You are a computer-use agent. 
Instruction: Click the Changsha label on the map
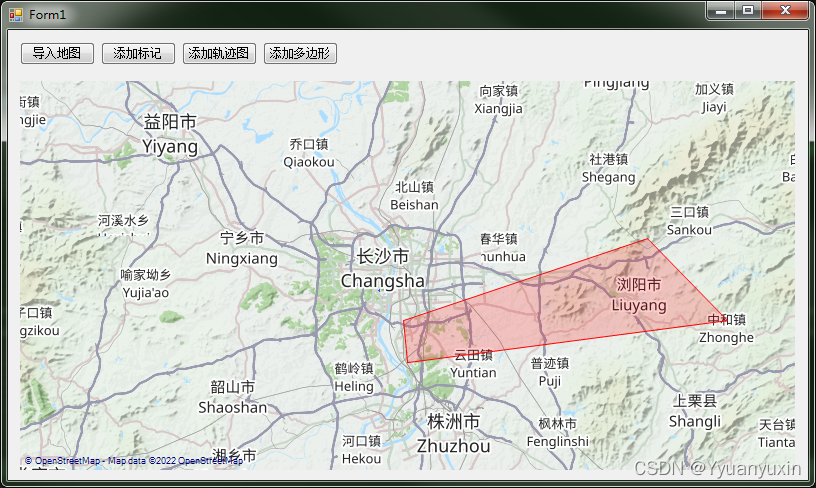coord(382,269)
